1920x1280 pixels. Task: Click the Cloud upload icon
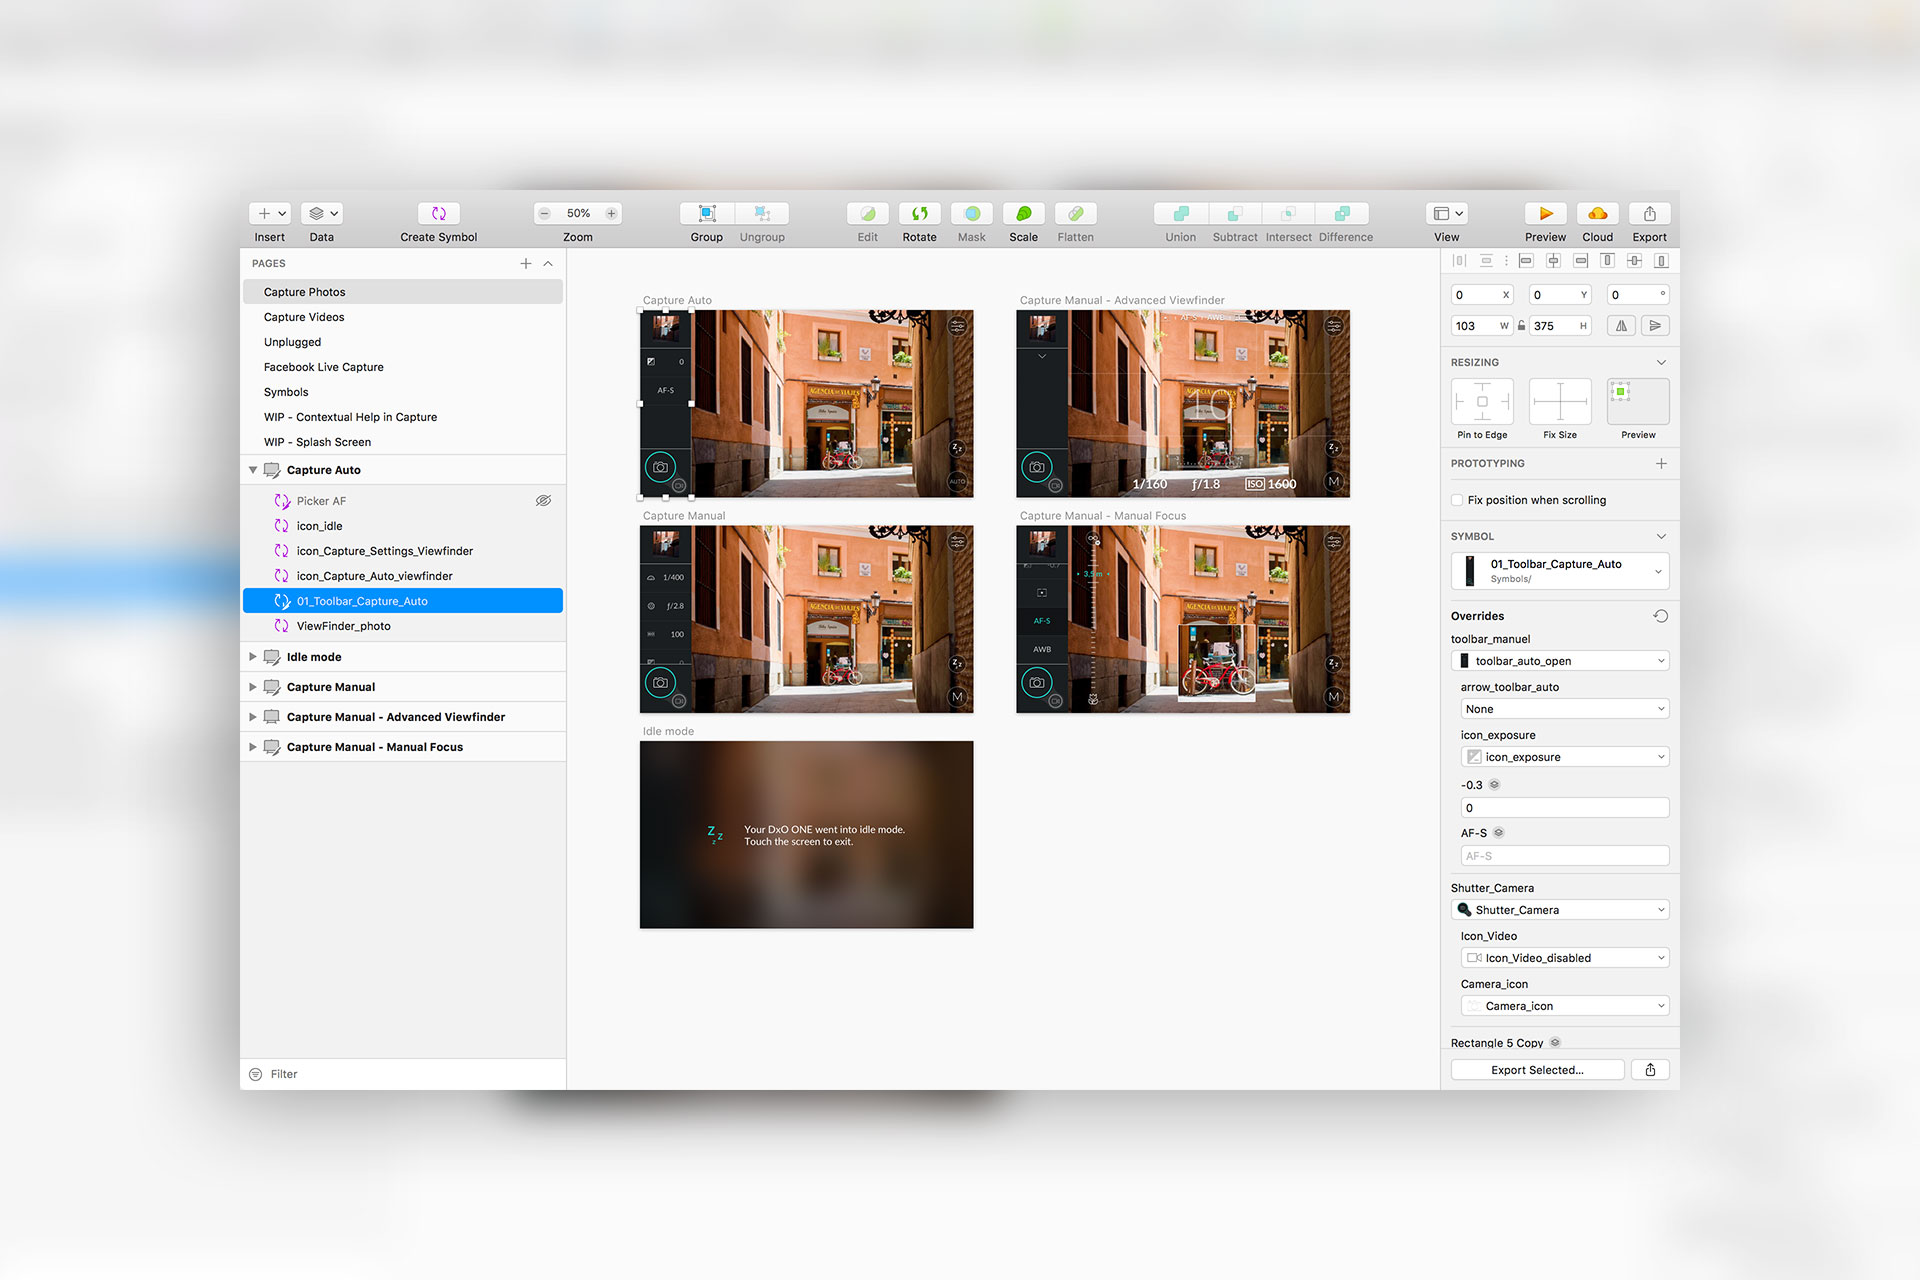pyautogui.click(x=1597, y=213)
